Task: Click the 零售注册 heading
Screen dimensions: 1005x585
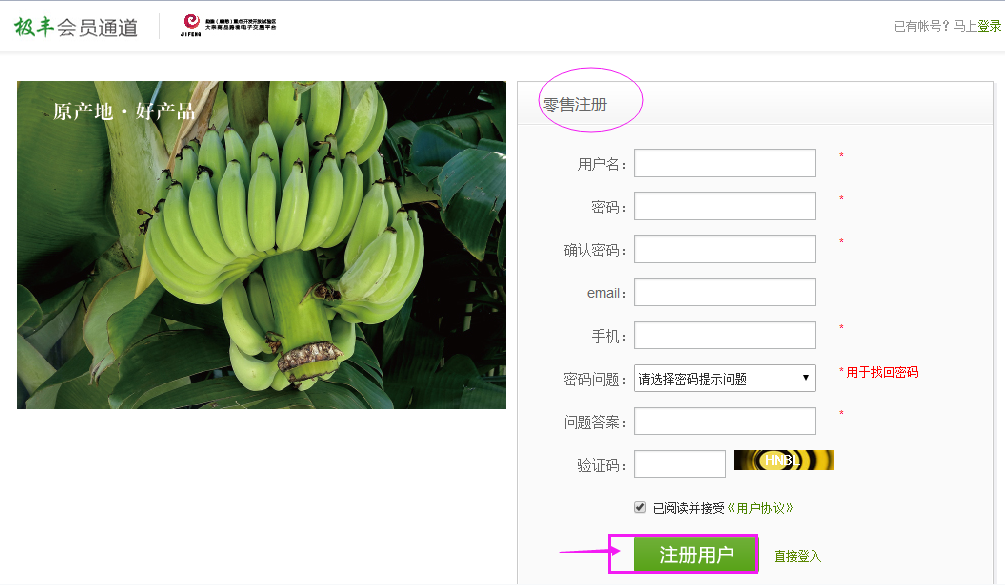Action: [x=575, y=104]
